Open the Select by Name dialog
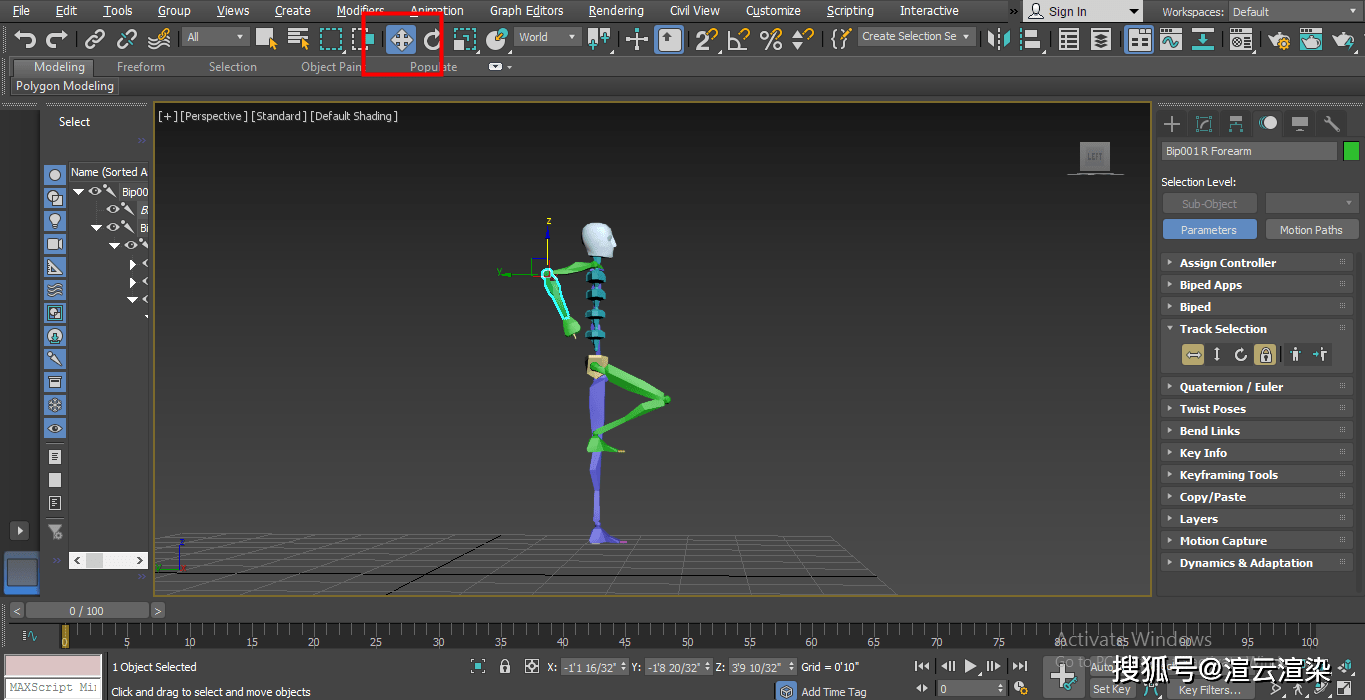This screenshot has height=700, width=1365. pos(298,37)
